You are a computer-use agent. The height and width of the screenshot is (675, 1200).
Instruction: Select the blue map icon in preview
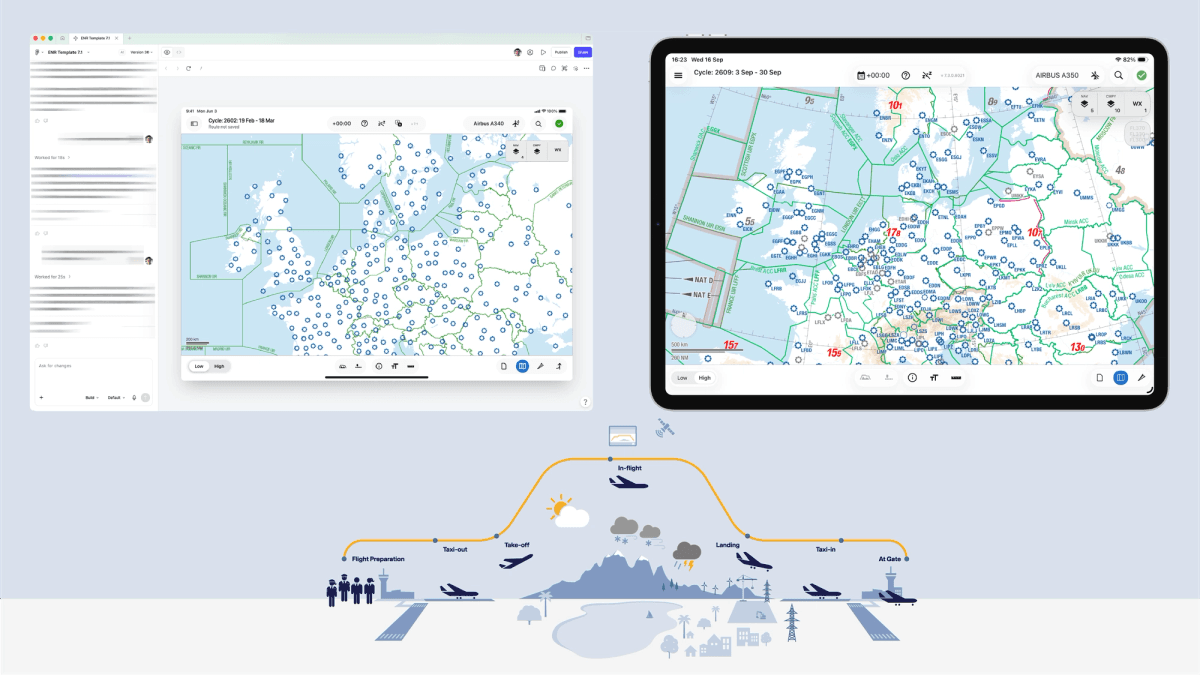click(x=522, y=366)
